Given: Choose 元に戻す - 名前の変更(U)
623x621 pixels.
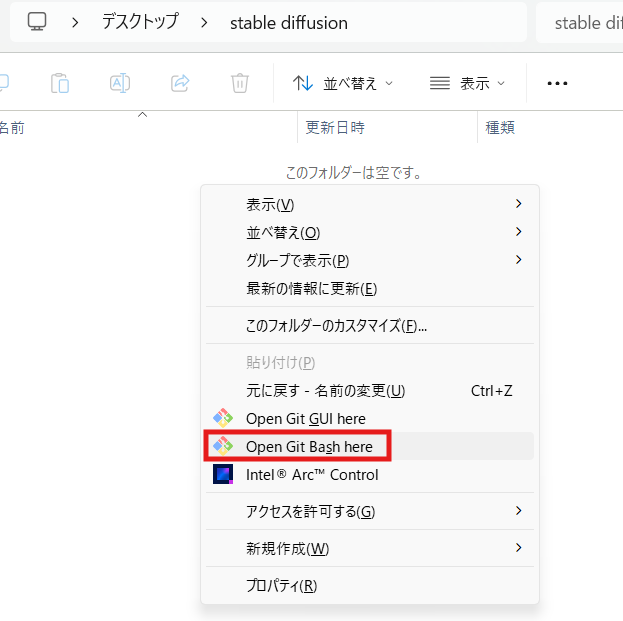Looking at the screenshot, I should coord(370,391).
